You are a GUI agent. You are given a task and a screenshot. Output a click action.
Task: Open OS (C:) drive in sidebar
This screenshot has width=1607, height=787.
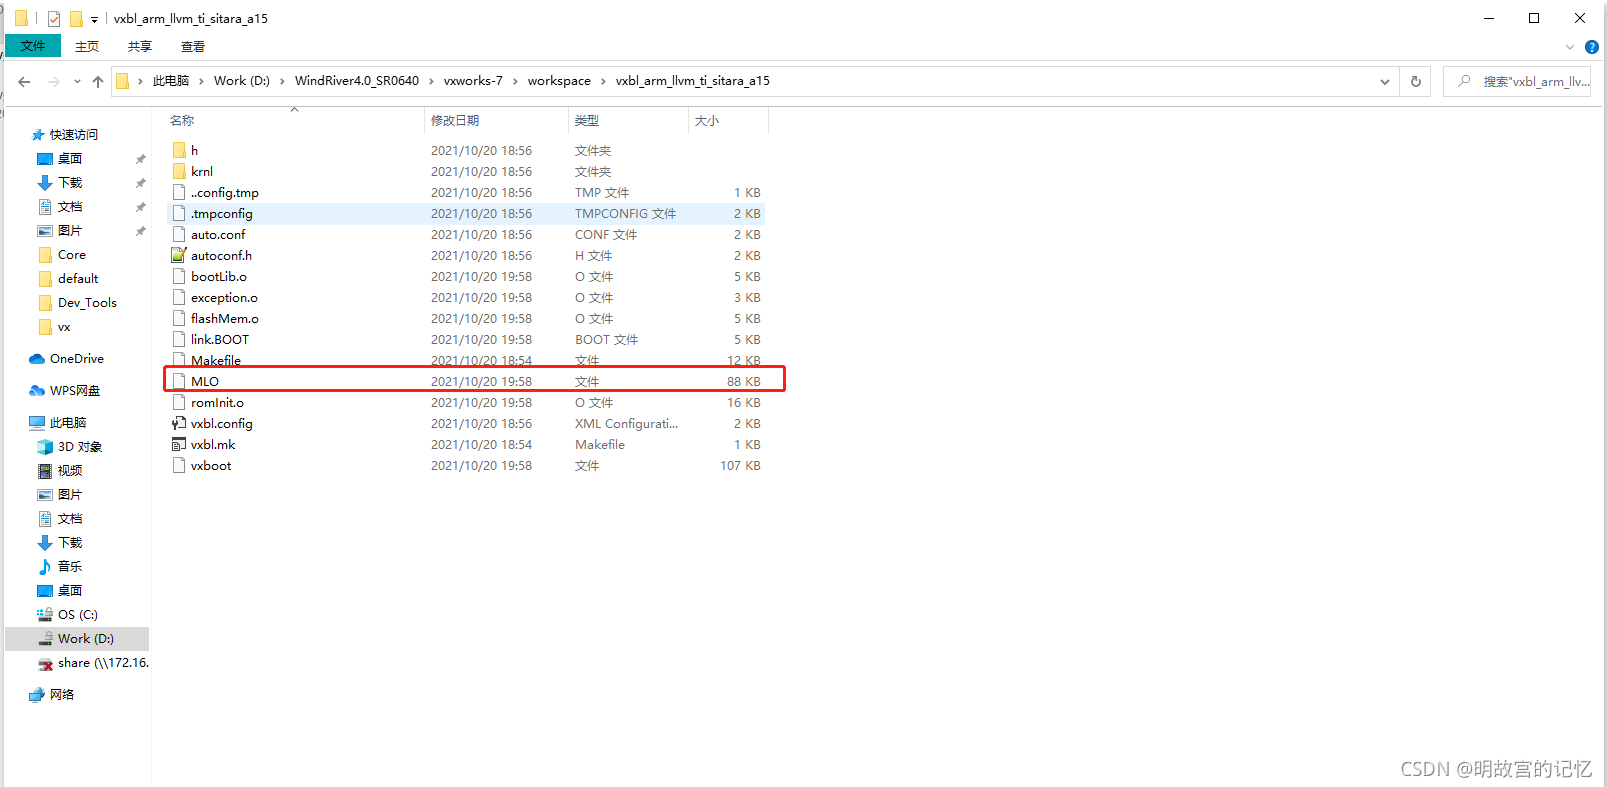[78, 615]
